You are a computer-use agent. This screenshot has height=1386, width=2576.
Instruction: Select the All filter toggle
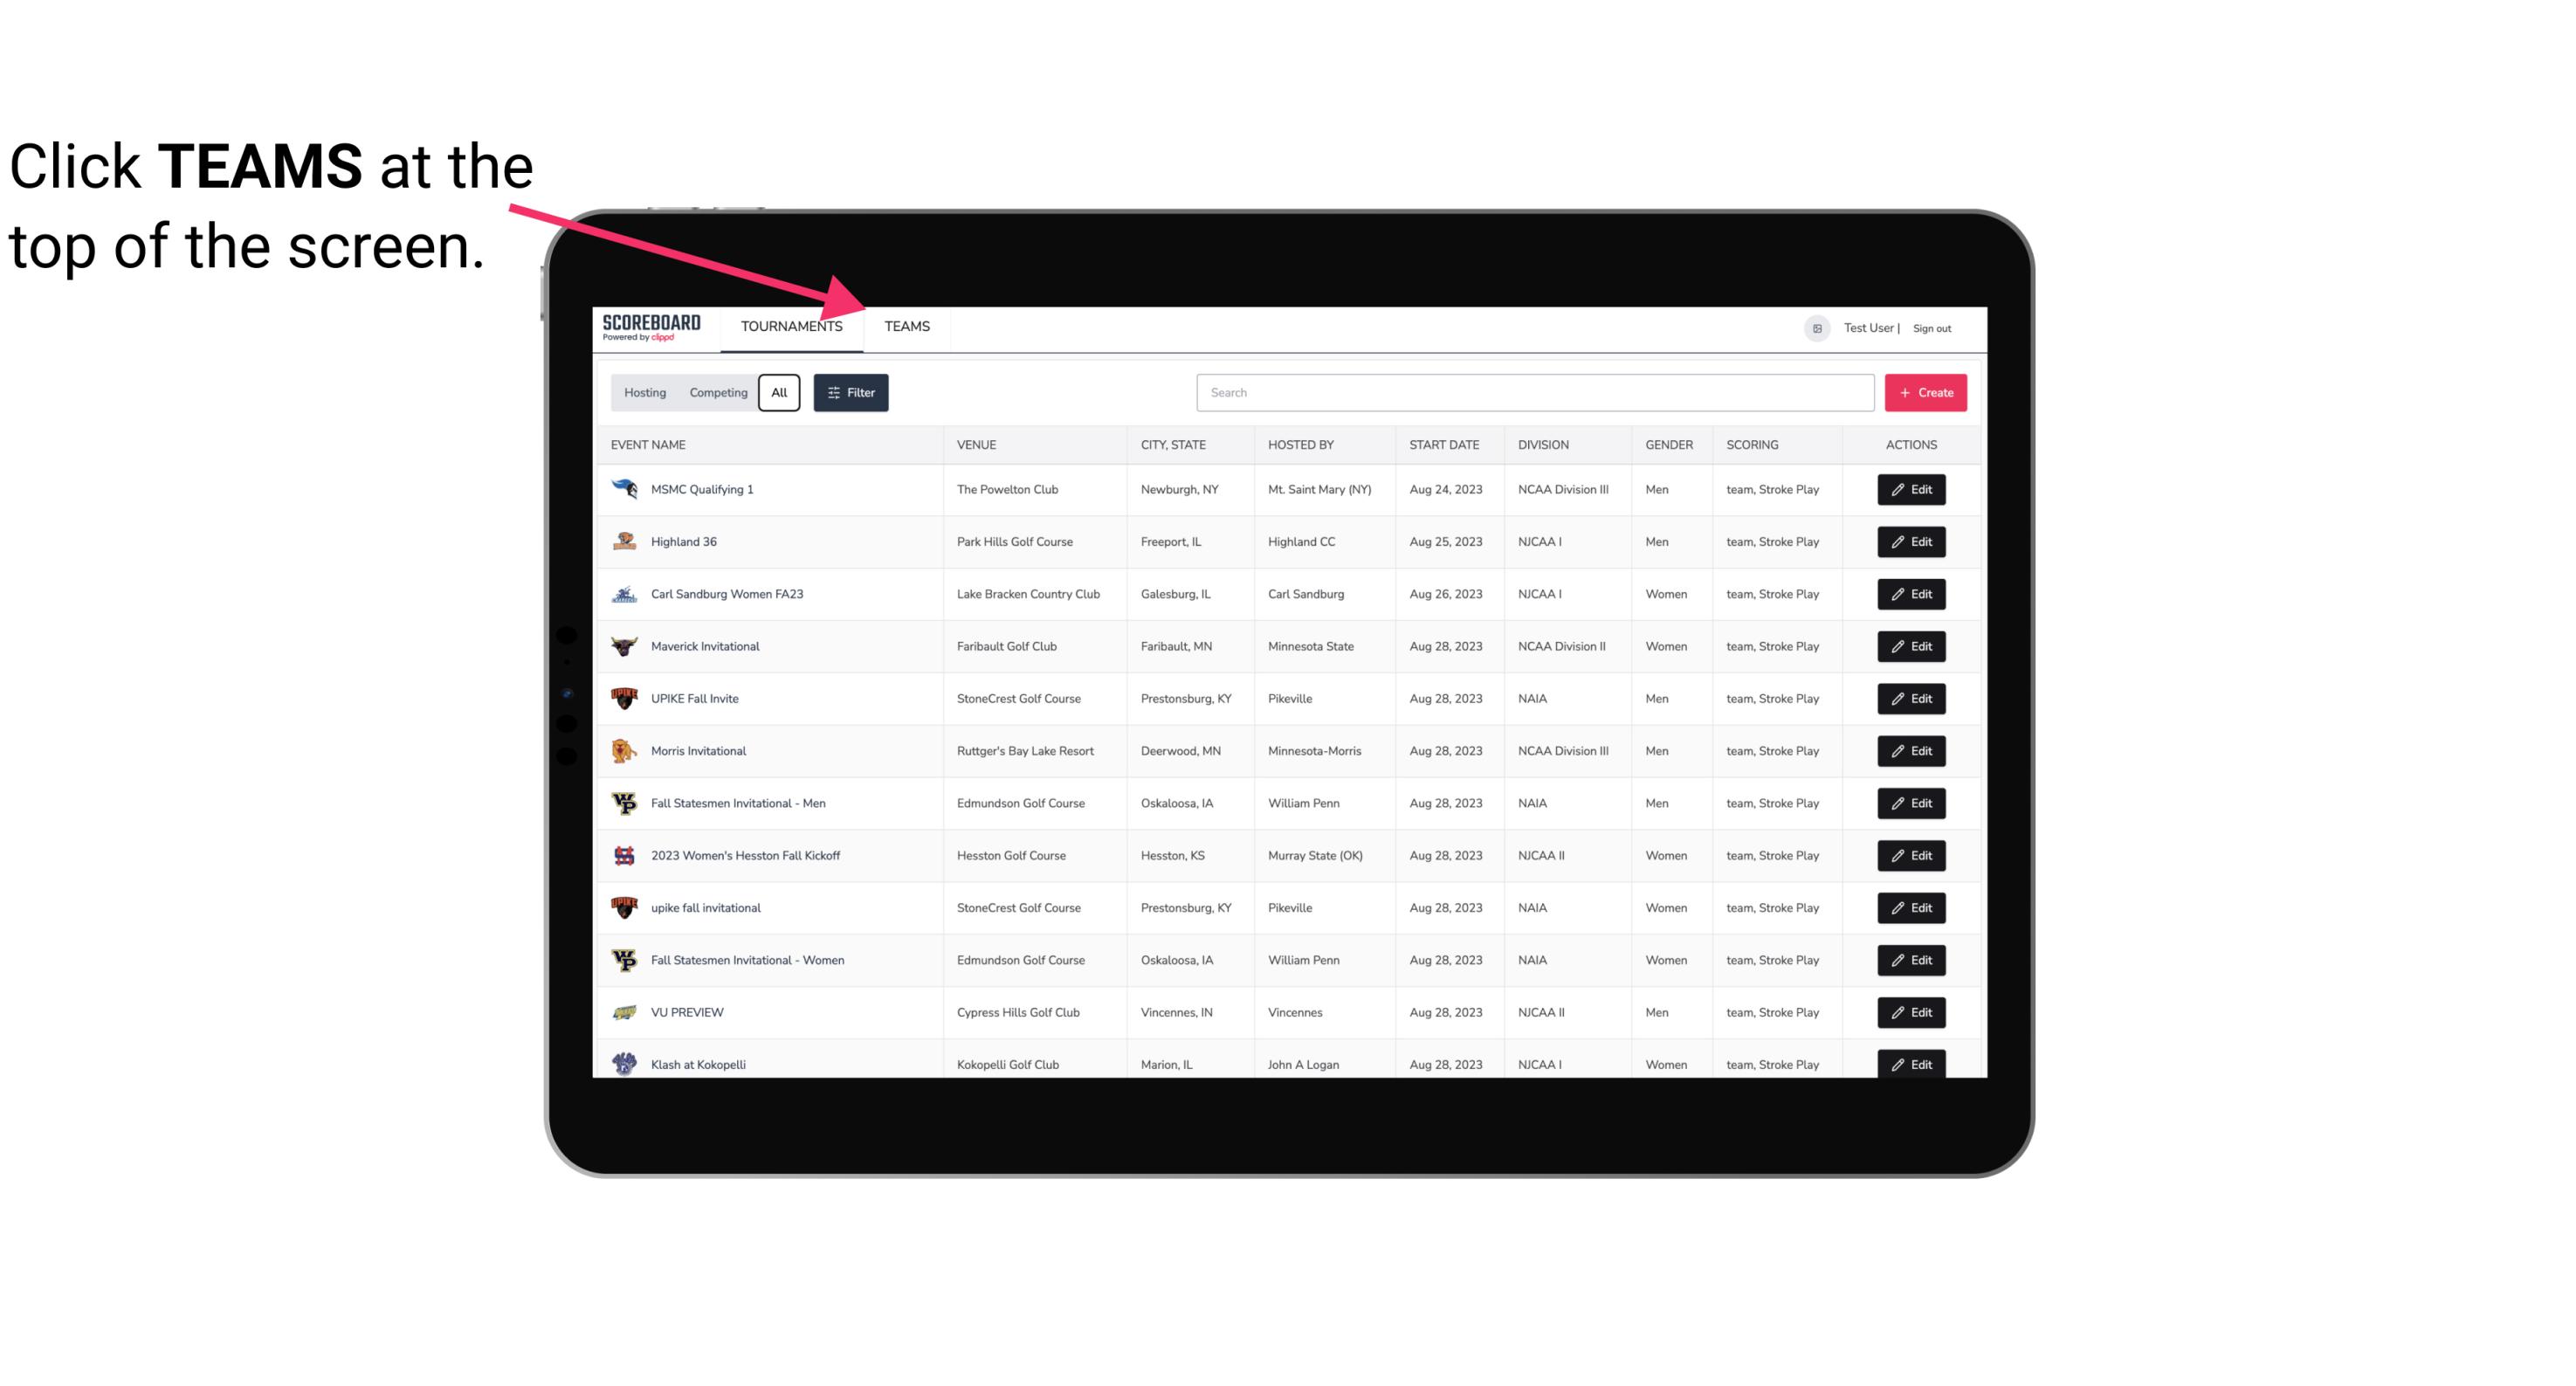pyautogui.click(x=776, y=393)
